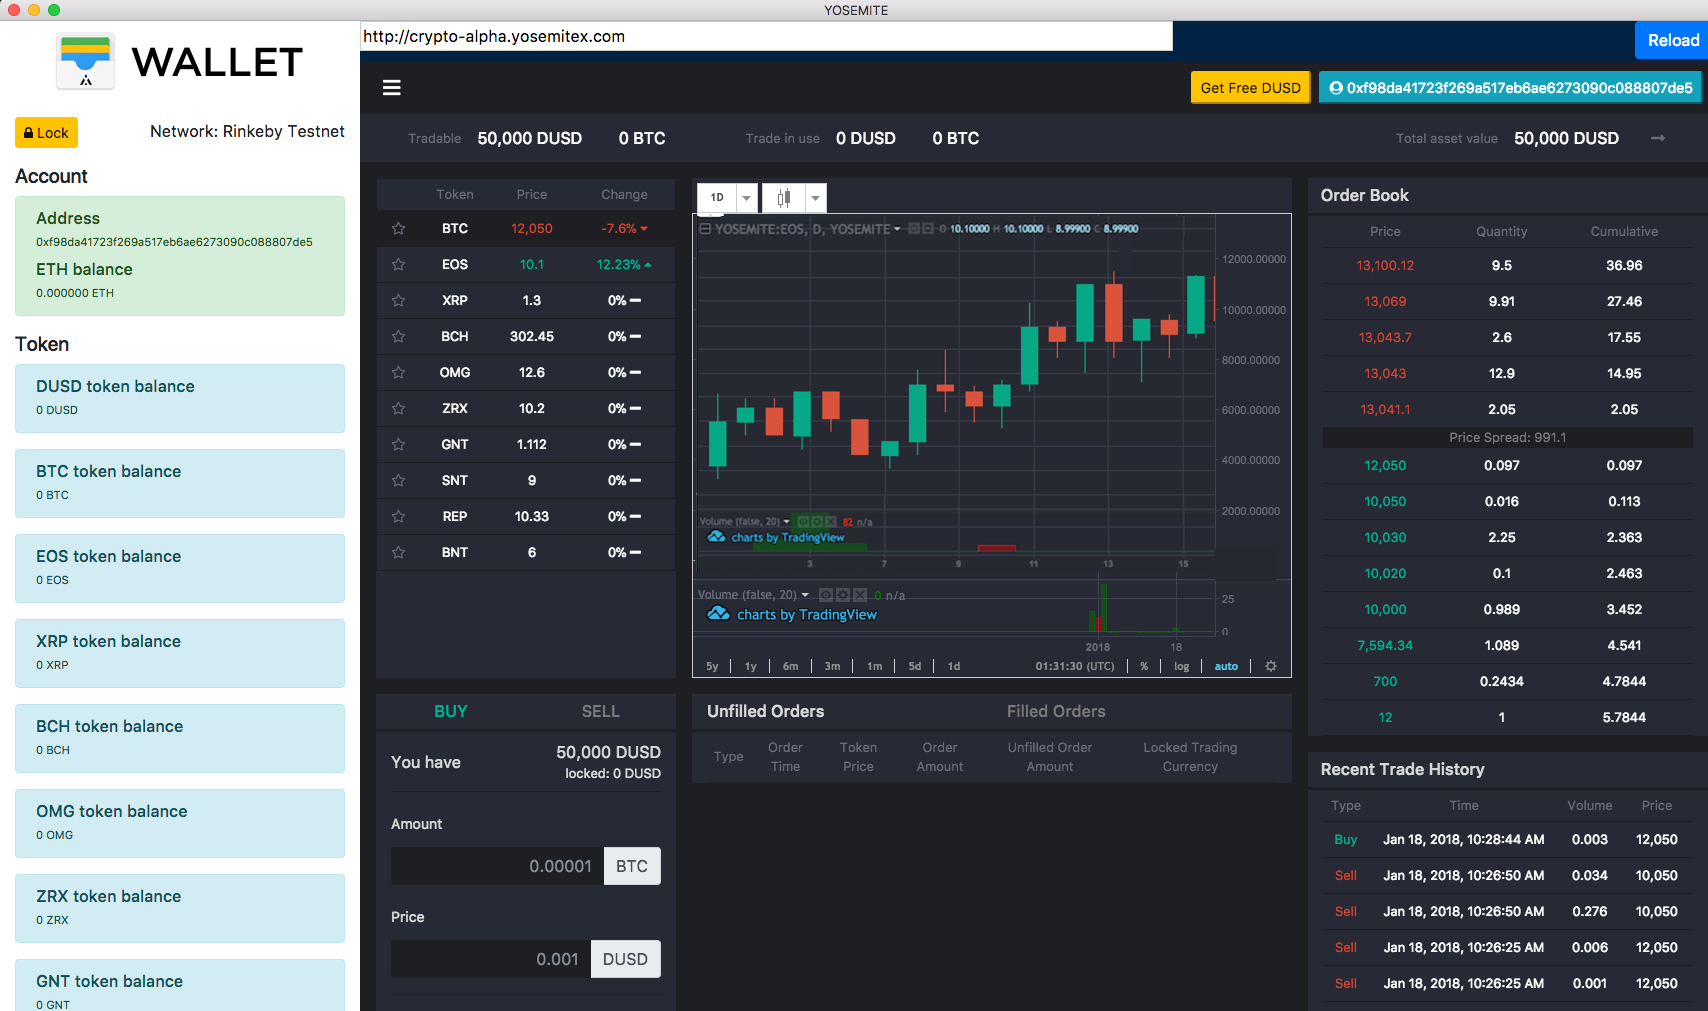1708x1011 pixels.
Task: Set chart range to 3m
Action: coord(832,666)
